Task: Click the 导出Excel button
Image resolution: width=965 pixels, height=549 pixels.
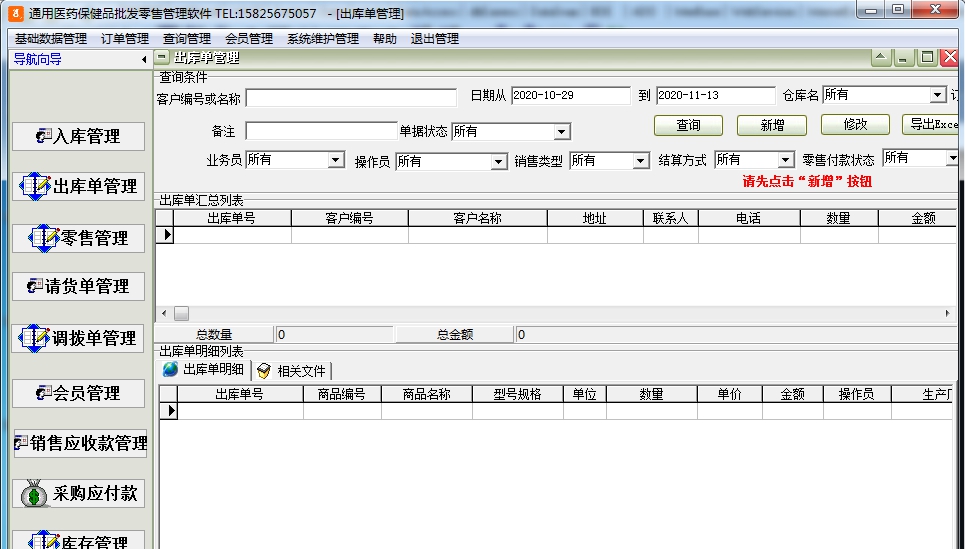Action: (931, 124)
